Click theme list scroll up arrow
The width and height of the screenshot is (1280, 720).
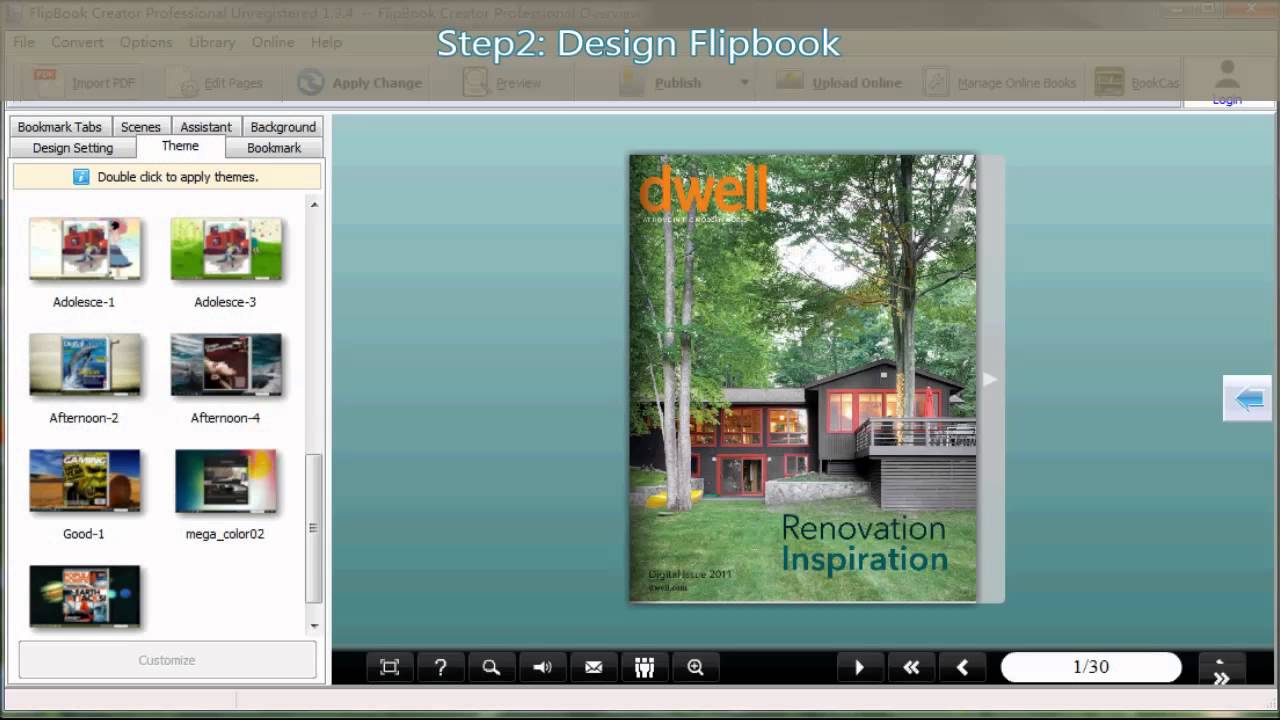coord(314,205)
